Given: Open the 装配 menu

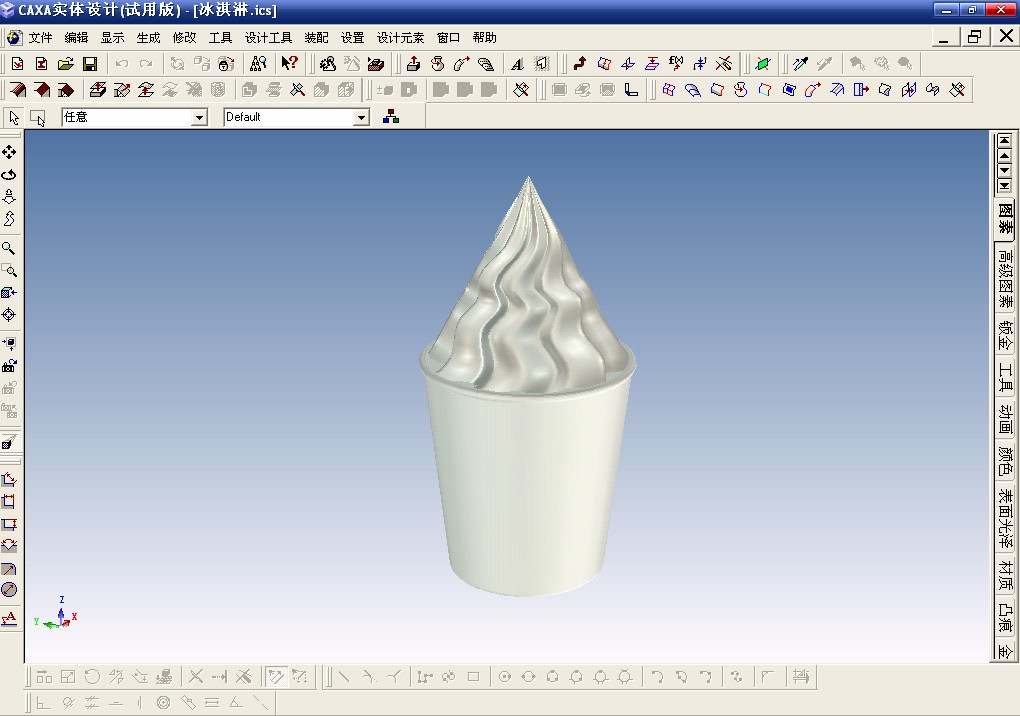Looking at the screenshot, I should pos(317,38).
